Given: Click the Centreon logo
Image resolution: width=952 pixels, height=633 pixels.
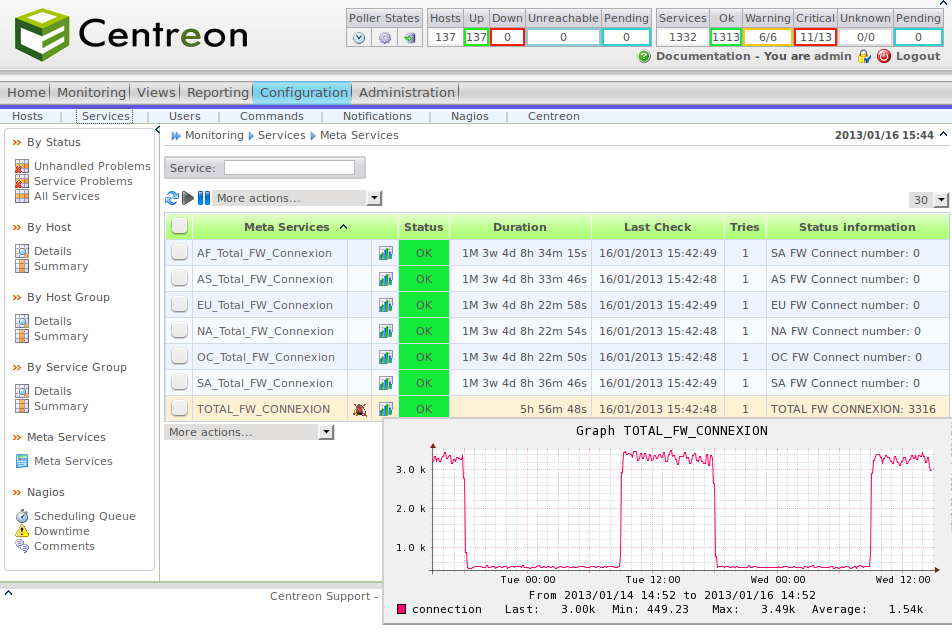Looking at the screenshot, I should click(x=131, y=34).
